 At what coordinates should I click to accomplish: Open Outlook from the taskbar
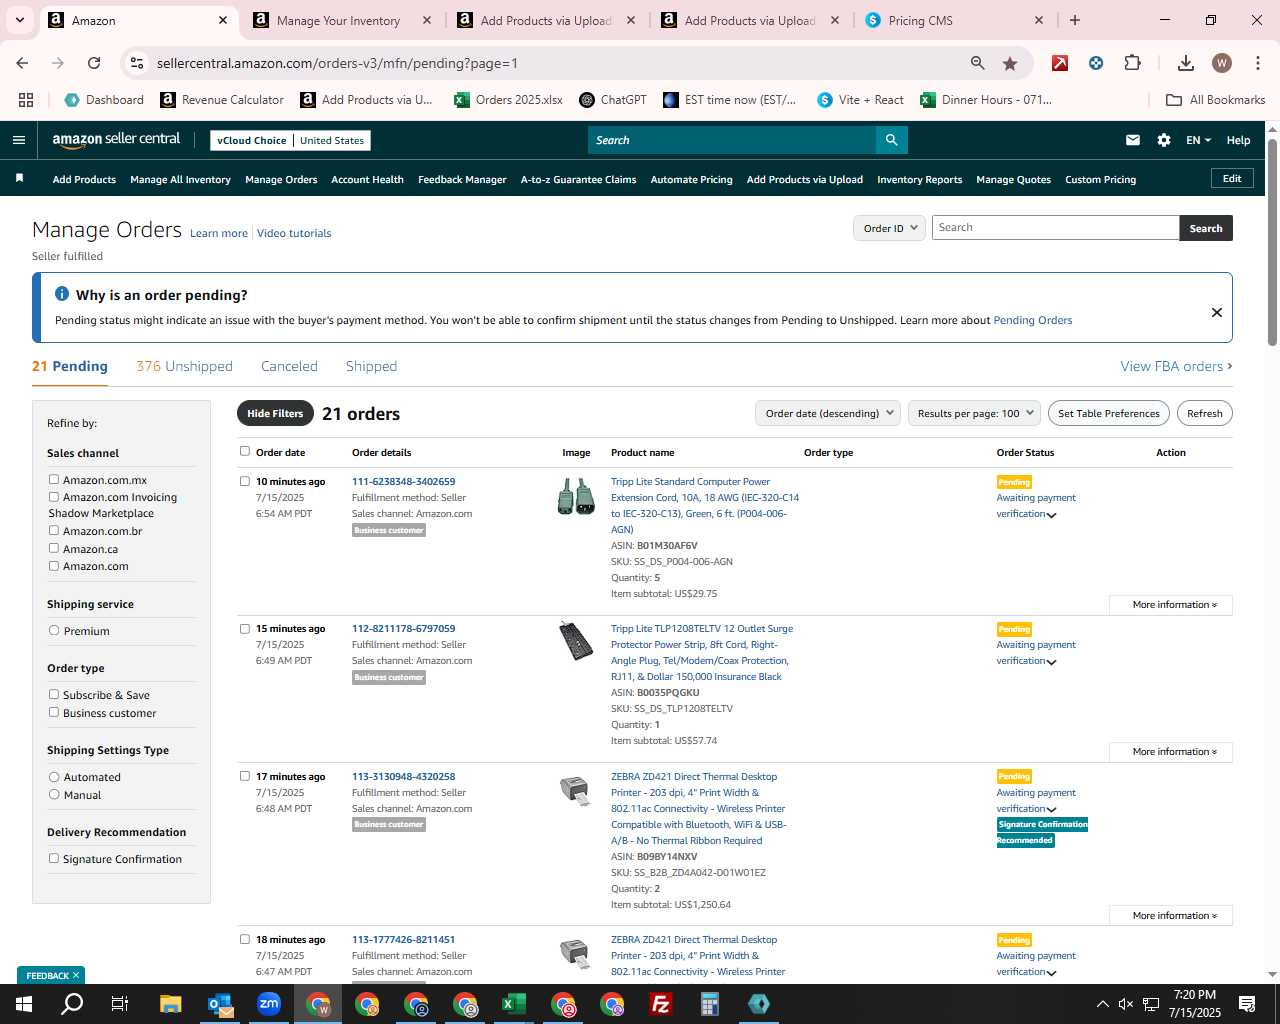point(220,1004)
